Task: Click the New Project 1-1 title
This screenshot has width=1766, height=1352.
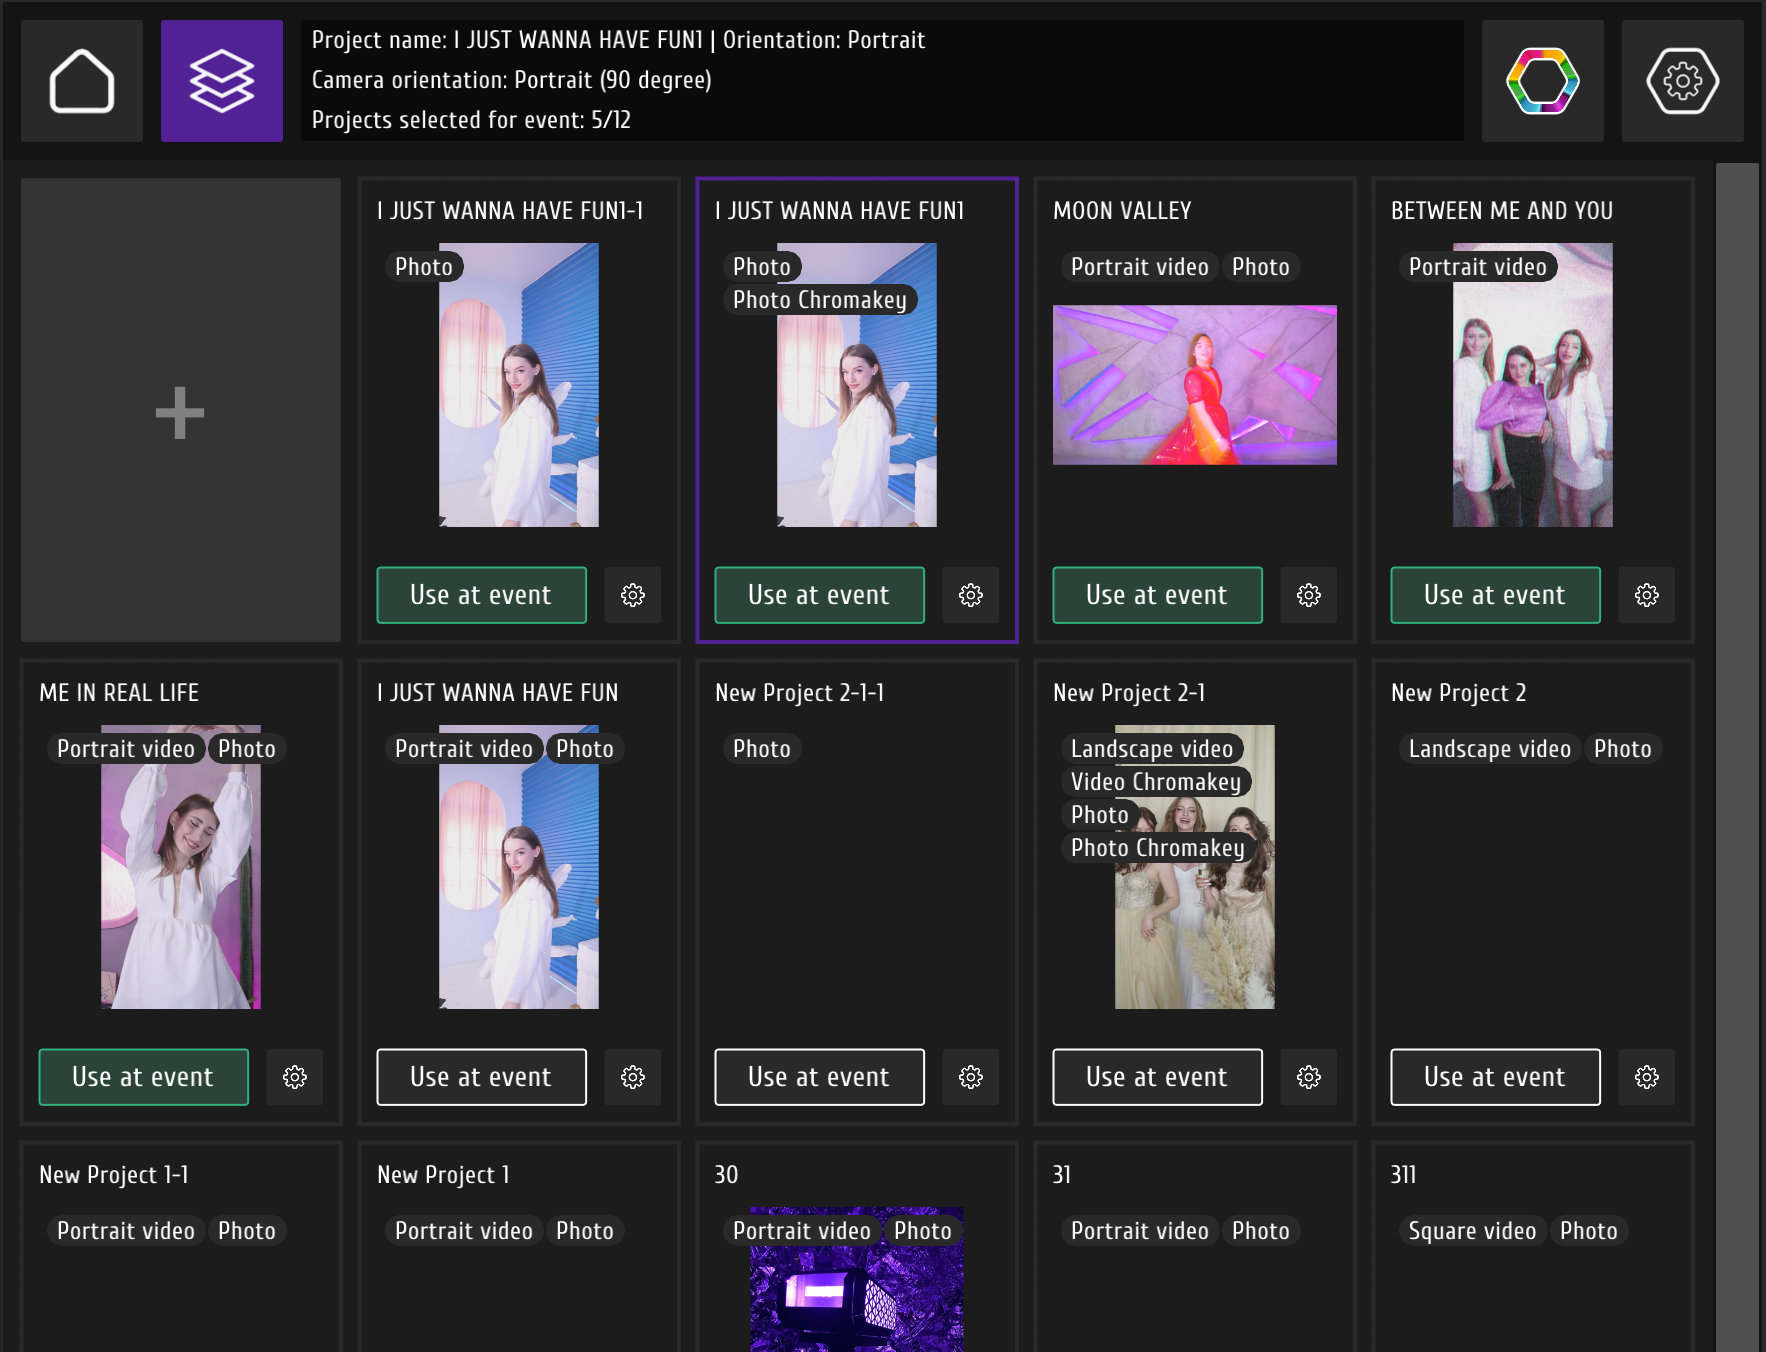Action: coord(114,1175)
